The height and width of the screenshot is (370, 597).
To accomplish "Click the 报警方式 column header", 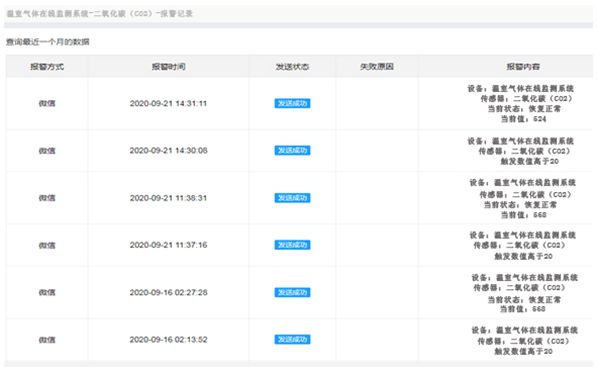I will (x=47, y=67).
